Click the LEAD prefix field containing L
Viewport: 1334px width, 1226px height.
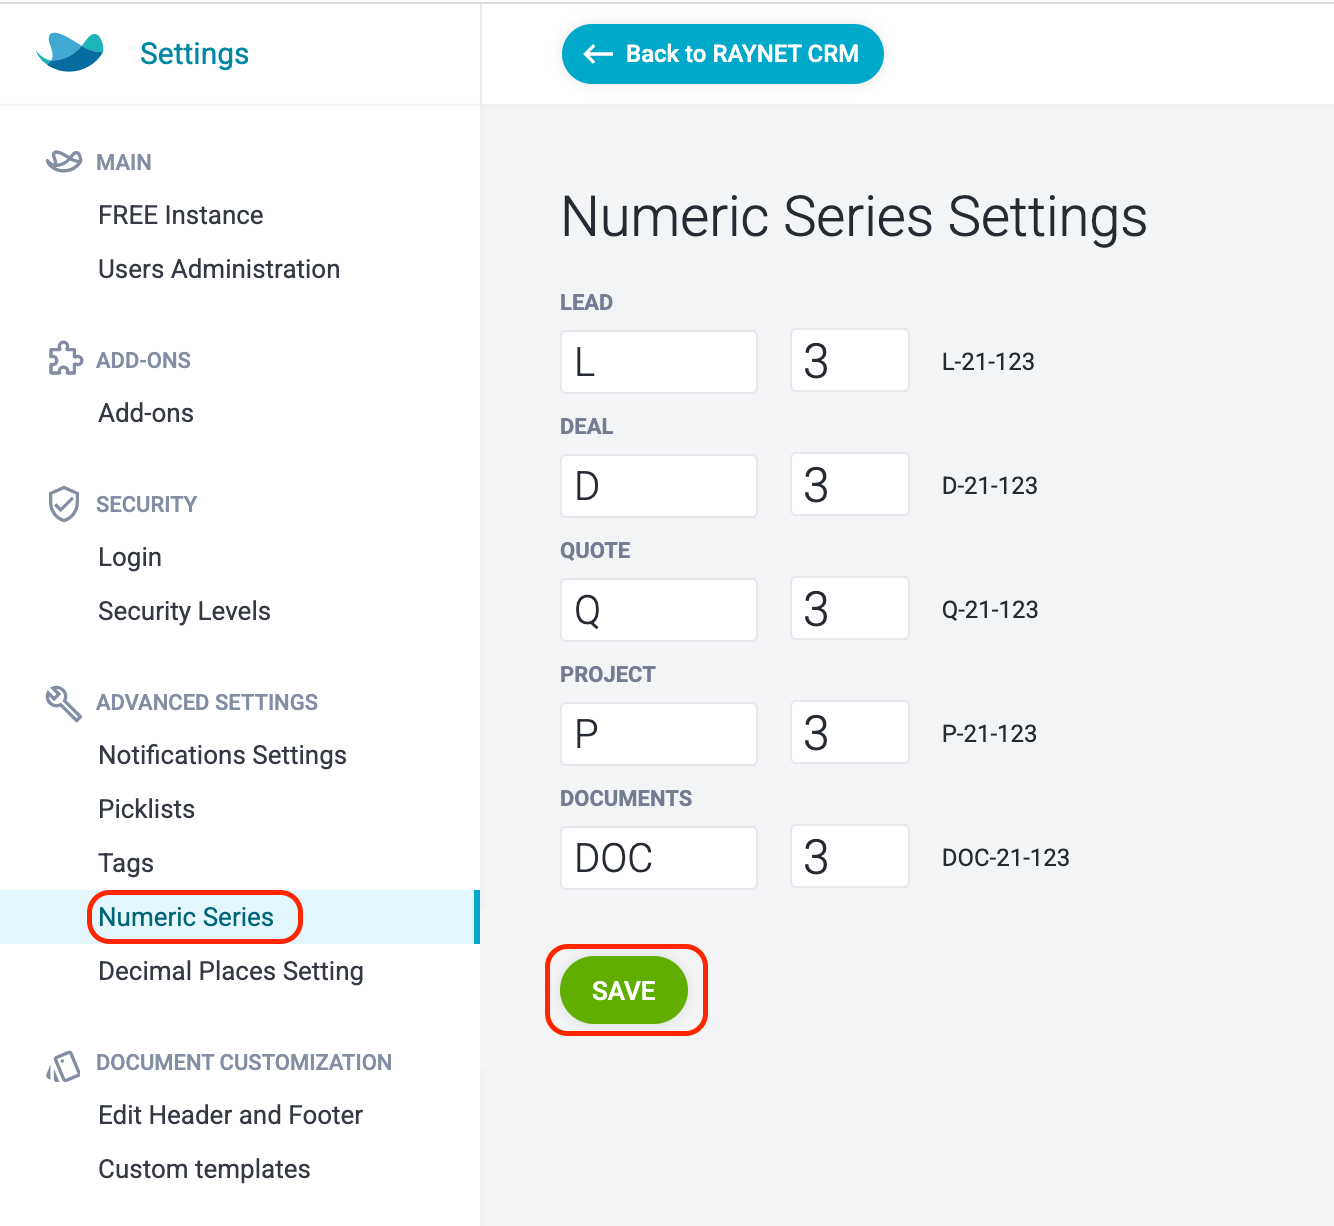(659, 362)
